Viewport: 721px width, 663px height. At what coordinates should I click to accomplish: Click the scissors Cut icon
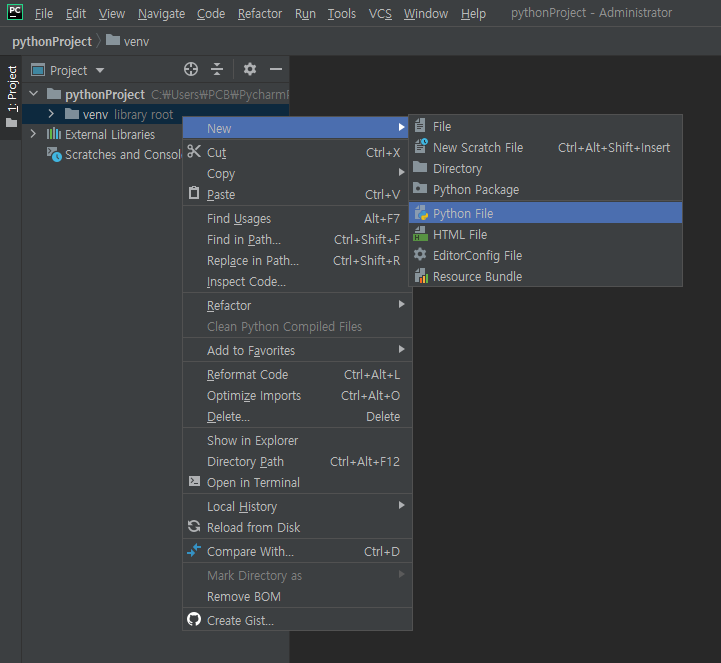pos(194,151)
